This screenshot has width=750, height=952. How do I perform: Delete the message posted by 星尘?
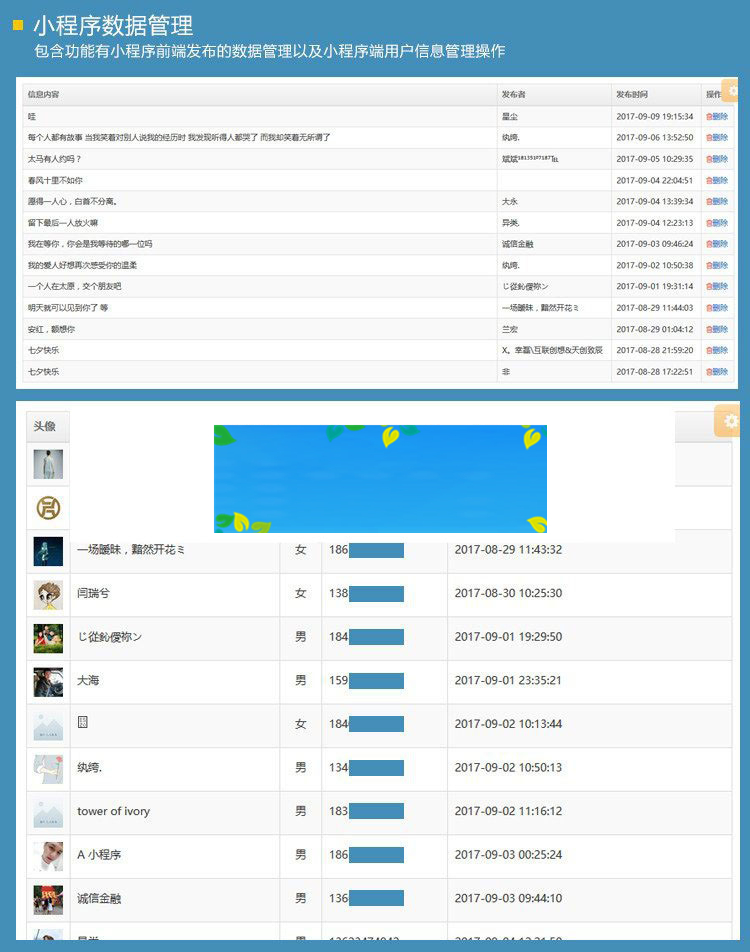pyautogui.click(x=717, y=117)
